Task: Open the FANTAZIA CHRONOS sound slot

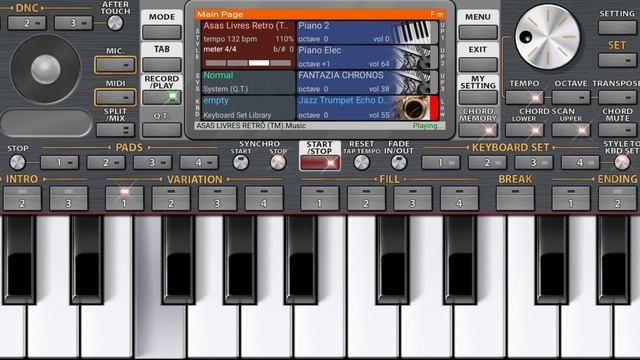Action: tap(367, 82)
